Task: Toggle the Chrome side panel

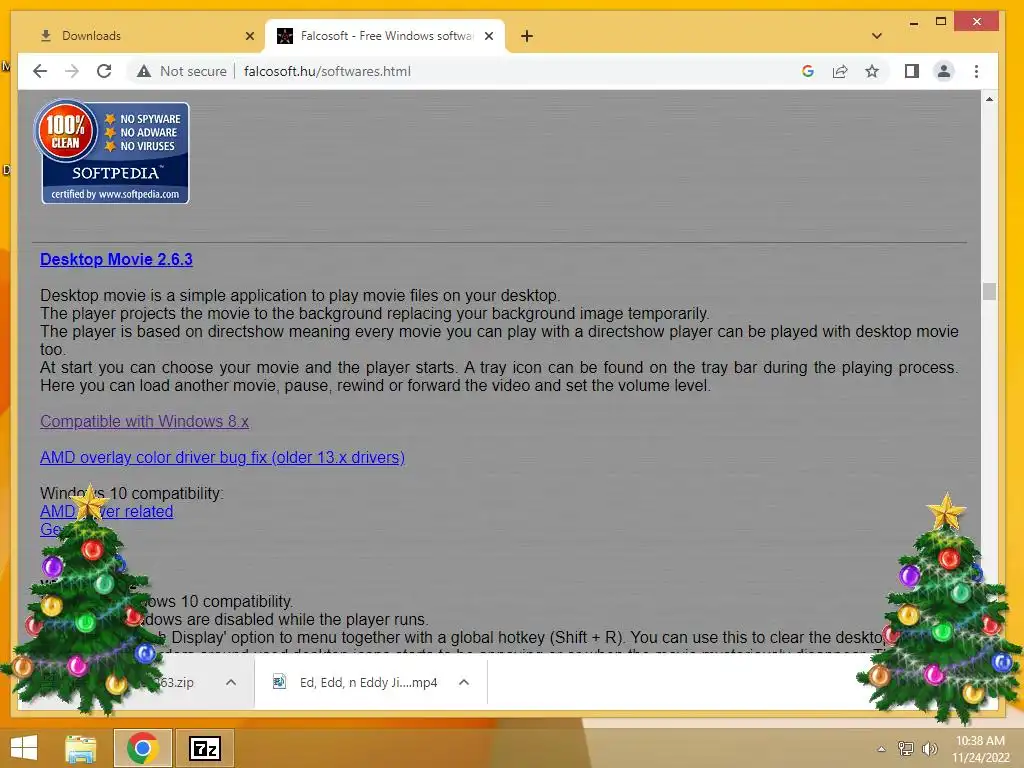Action: (912, 71)
